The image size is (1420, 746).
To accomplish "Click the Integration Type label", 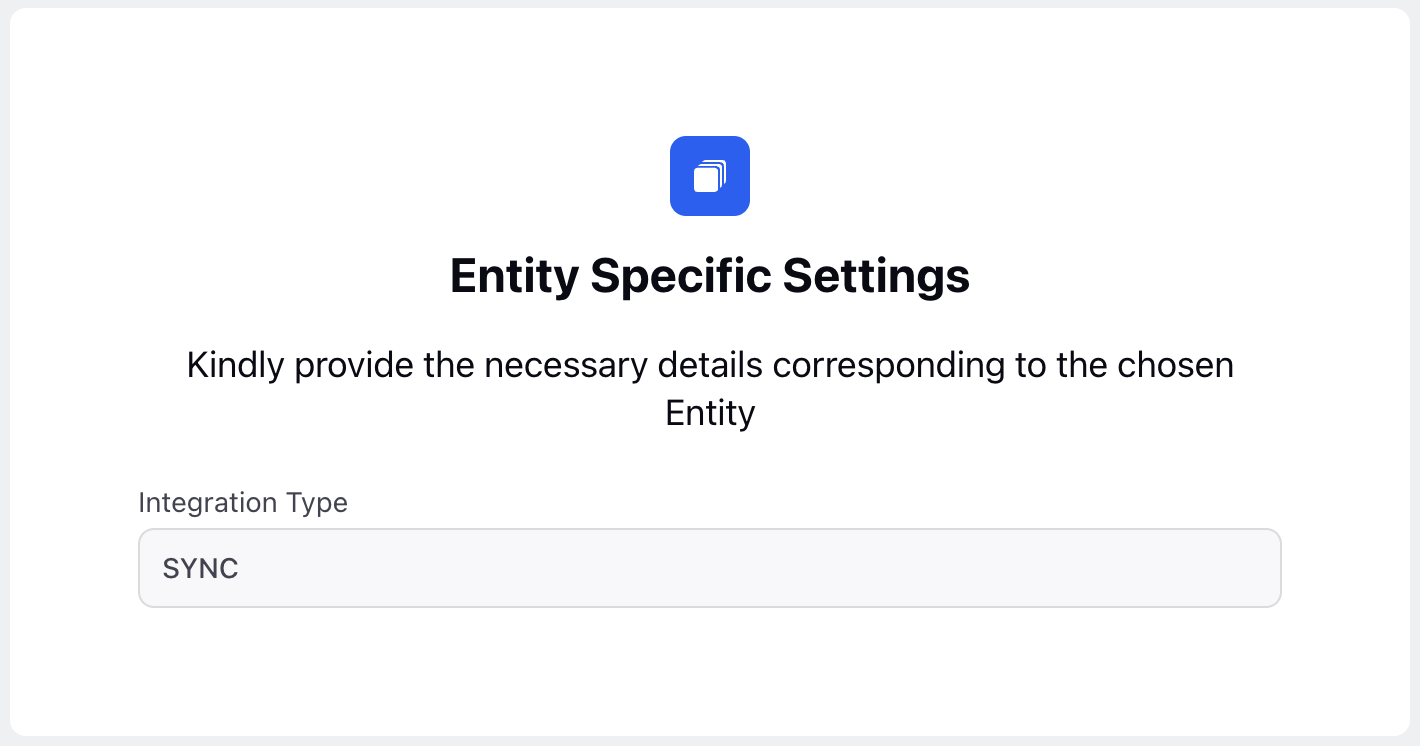I will [x=243, y=503].
